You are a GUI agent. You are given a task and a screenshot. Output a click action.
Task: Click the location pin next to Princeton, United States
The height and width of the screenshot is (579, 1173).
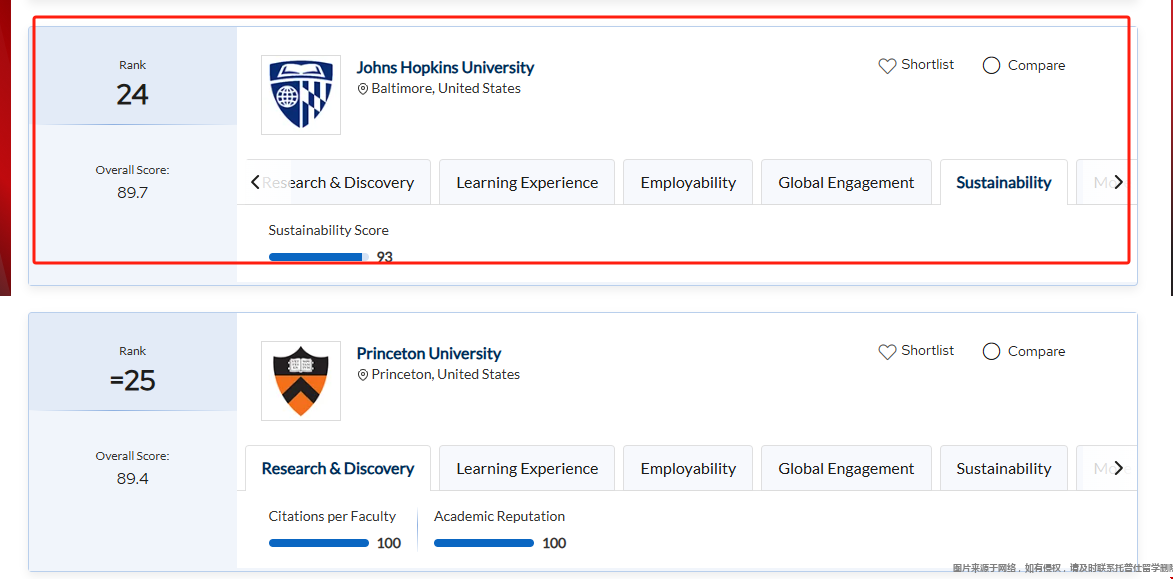coord(363,375)
